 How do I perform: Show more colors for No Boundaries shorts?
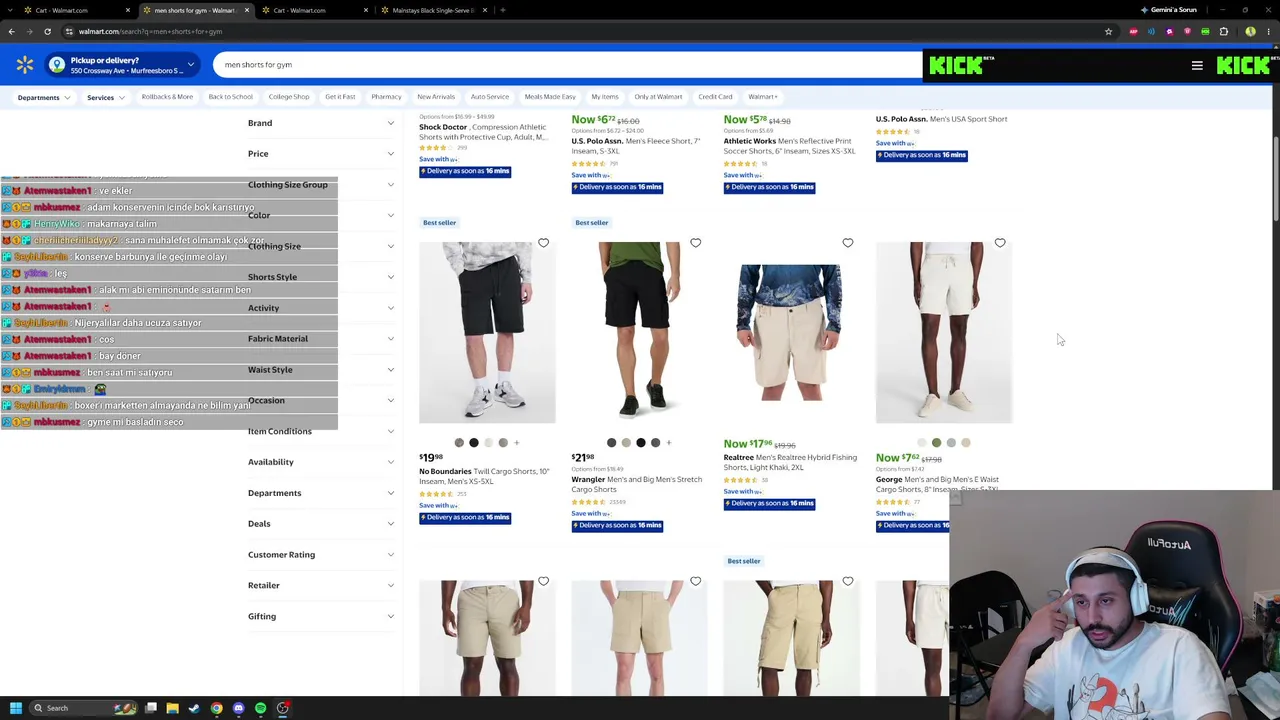pyautogui.click(x=517, y=443)
